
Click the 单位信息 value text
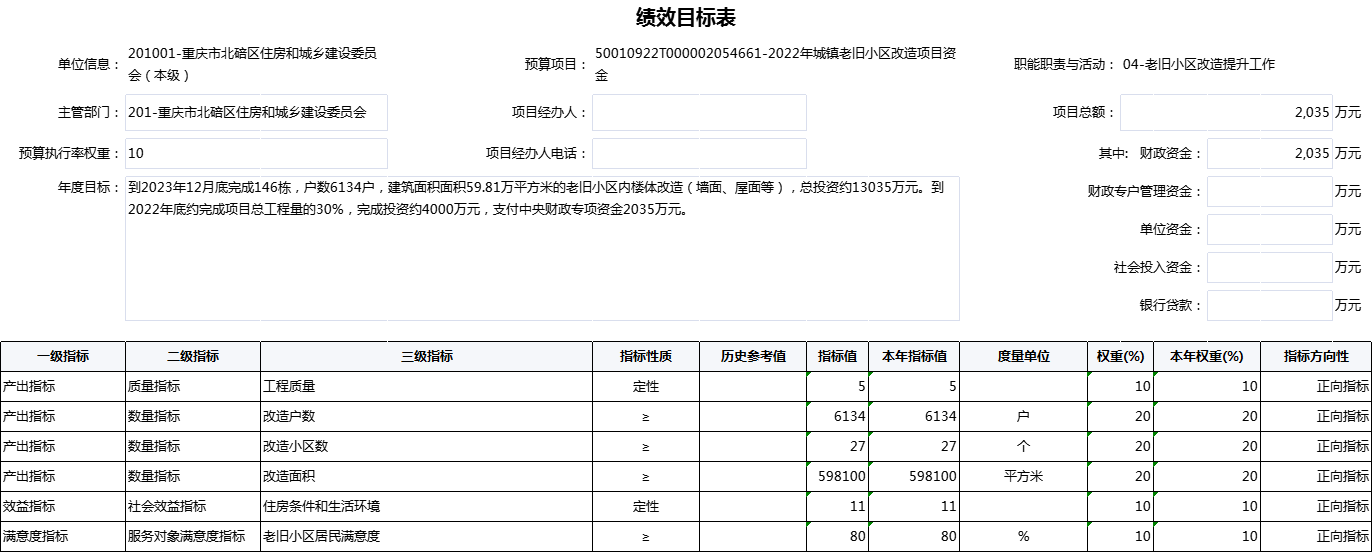(x=253, y=64)
